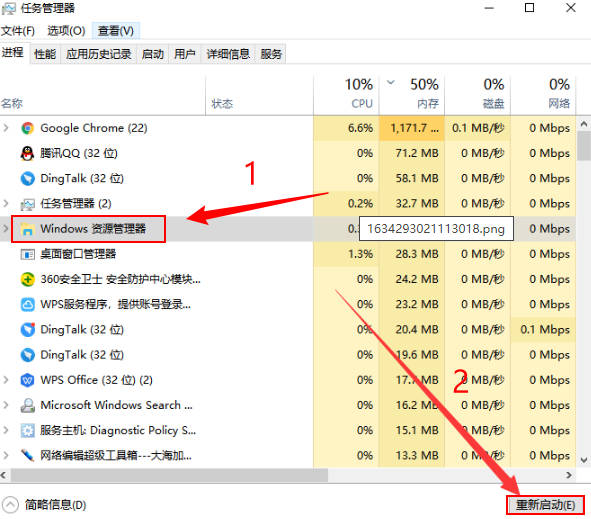
Task: Expand the Microsoft Windows Search row
Action: point(6,405)
